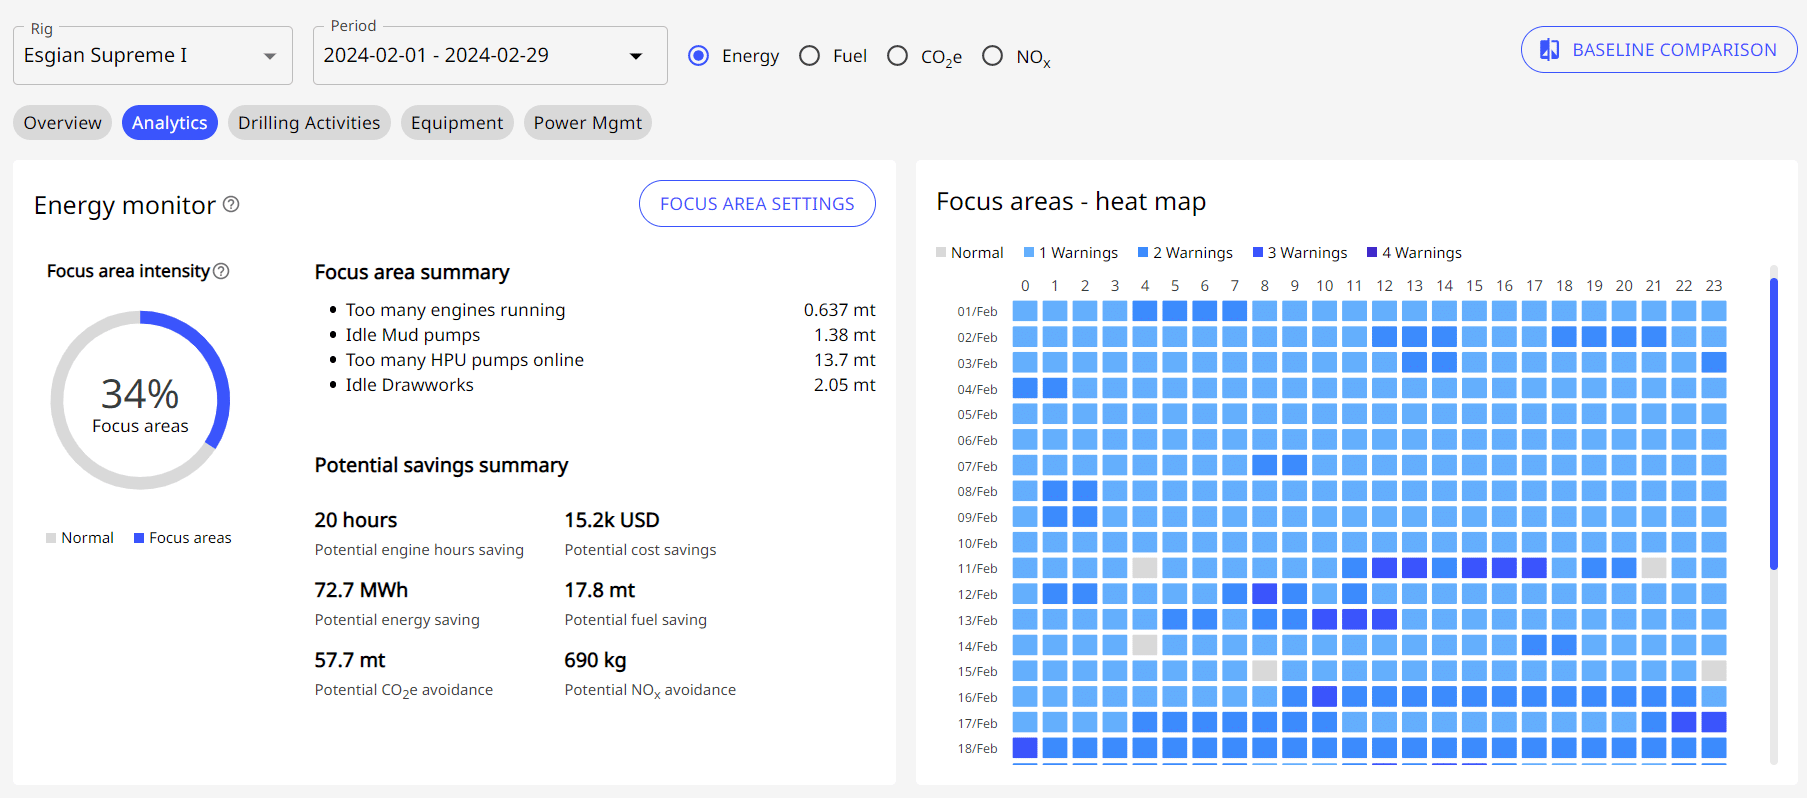
Task: Click the Focus area intensity help icon
Action: tap(222, 271)
